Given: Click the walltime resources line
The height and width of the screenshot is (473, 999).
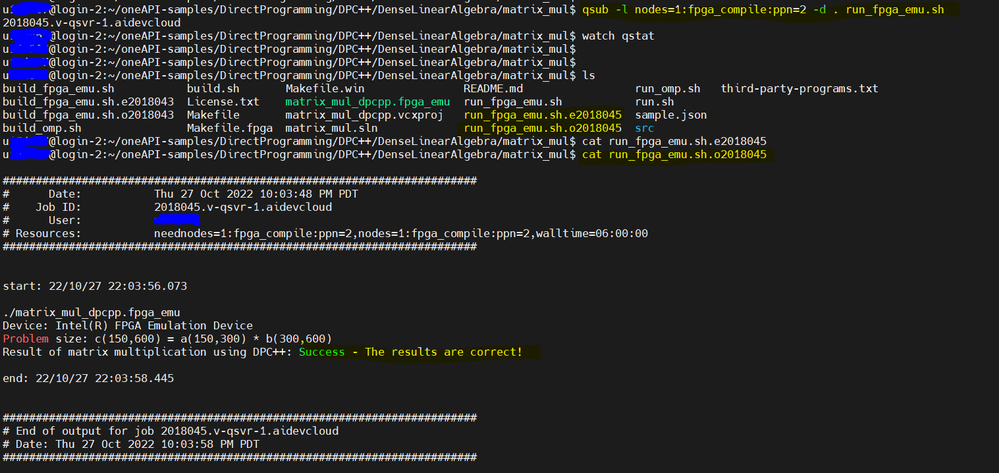Looking at the screenshot, I should coord(400,233).
